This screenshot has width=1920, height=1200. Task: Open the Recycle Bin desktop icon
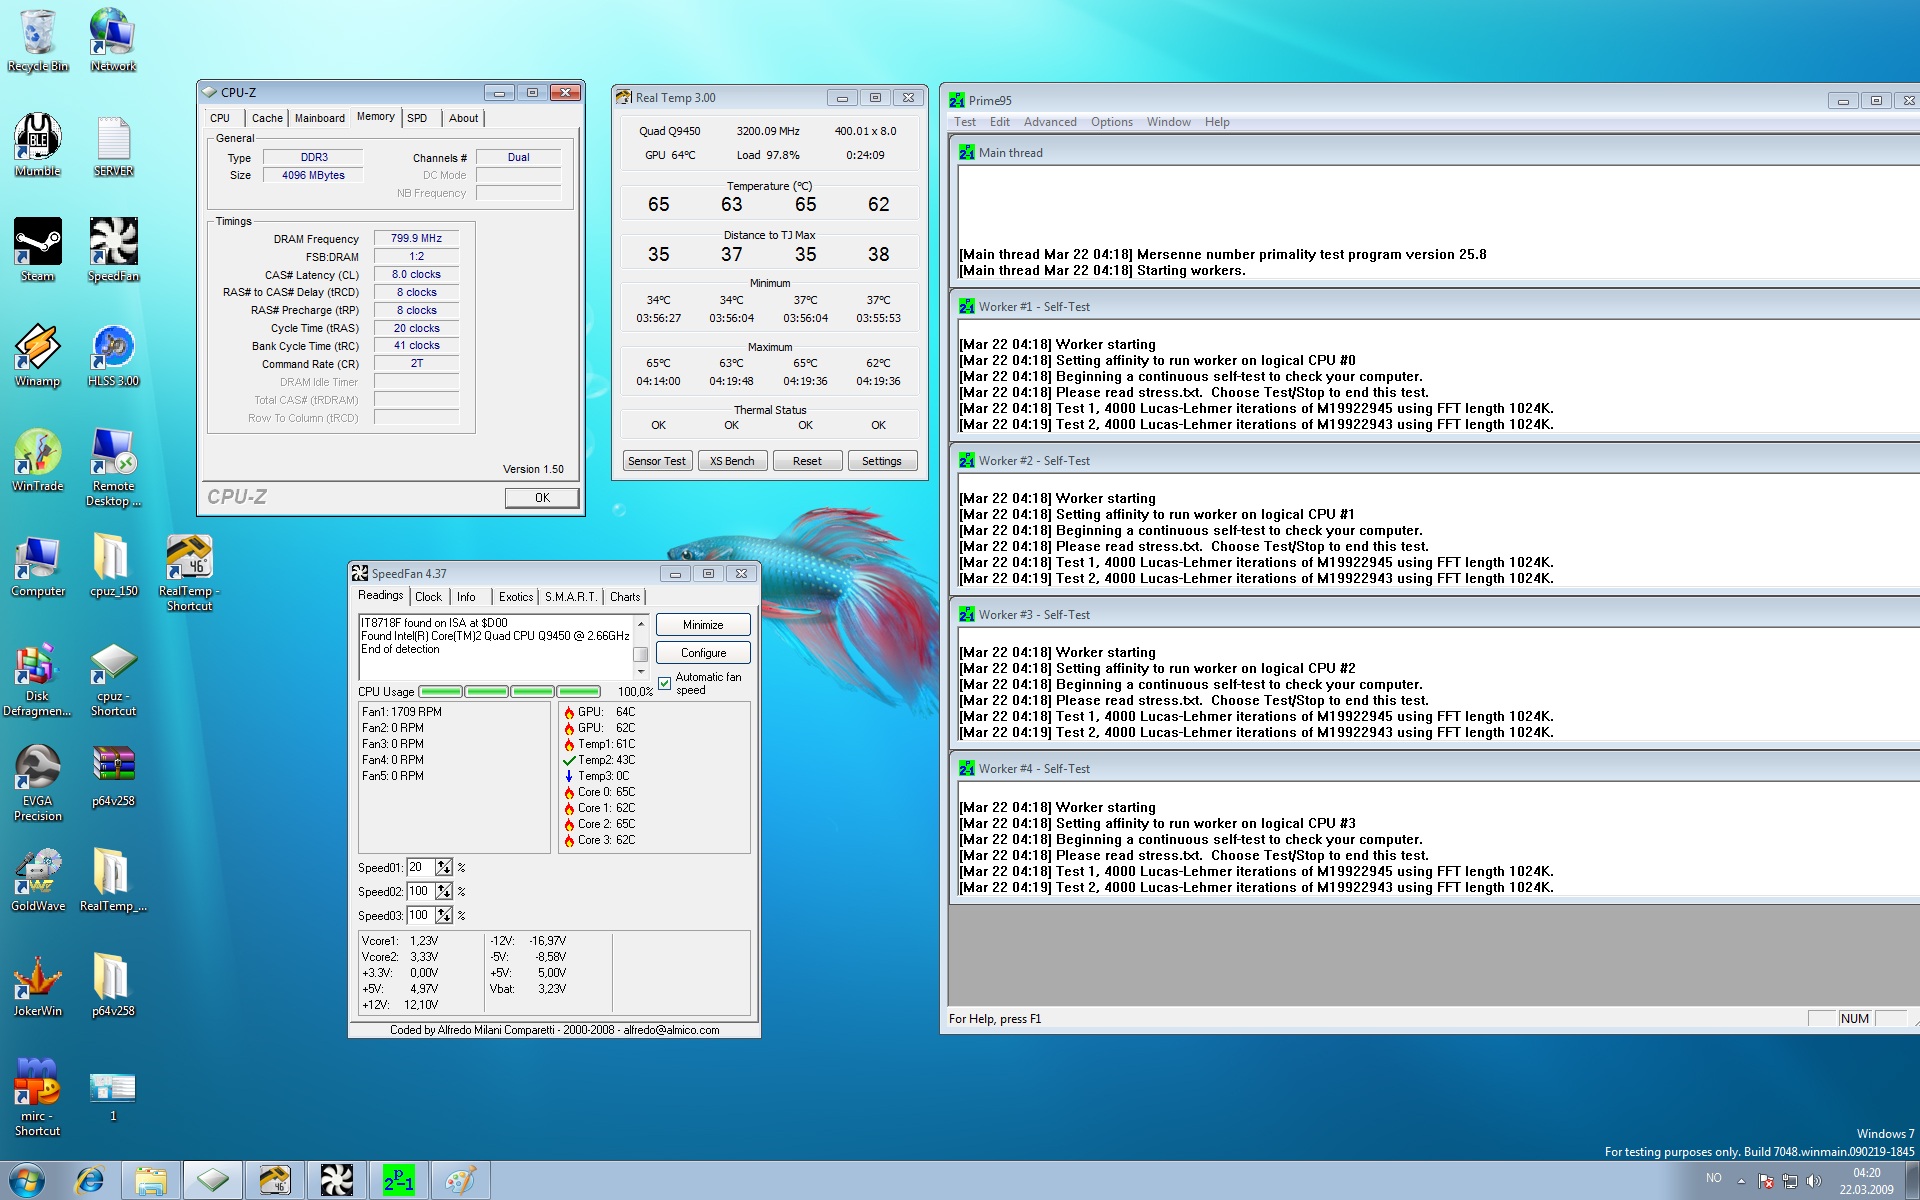[x=38, y=40]
